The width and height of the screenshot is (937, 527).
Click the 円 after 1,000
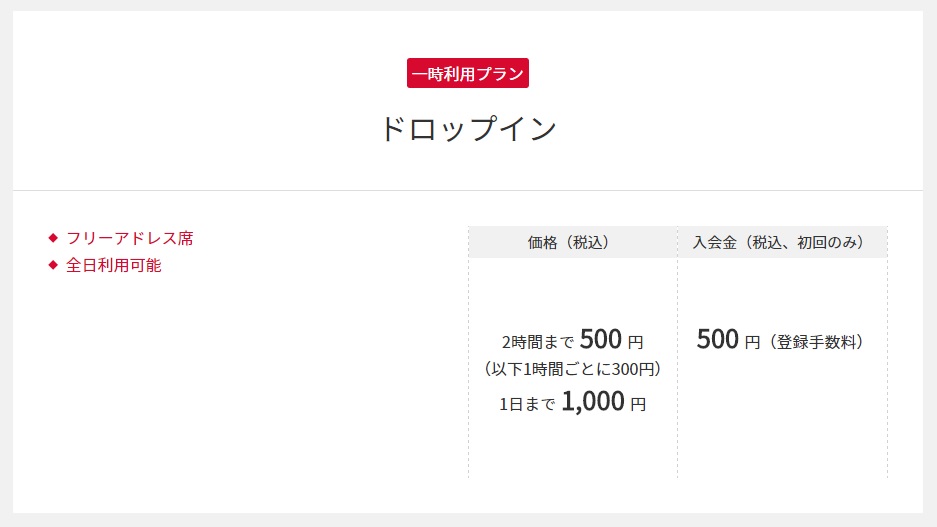[638, 405]
